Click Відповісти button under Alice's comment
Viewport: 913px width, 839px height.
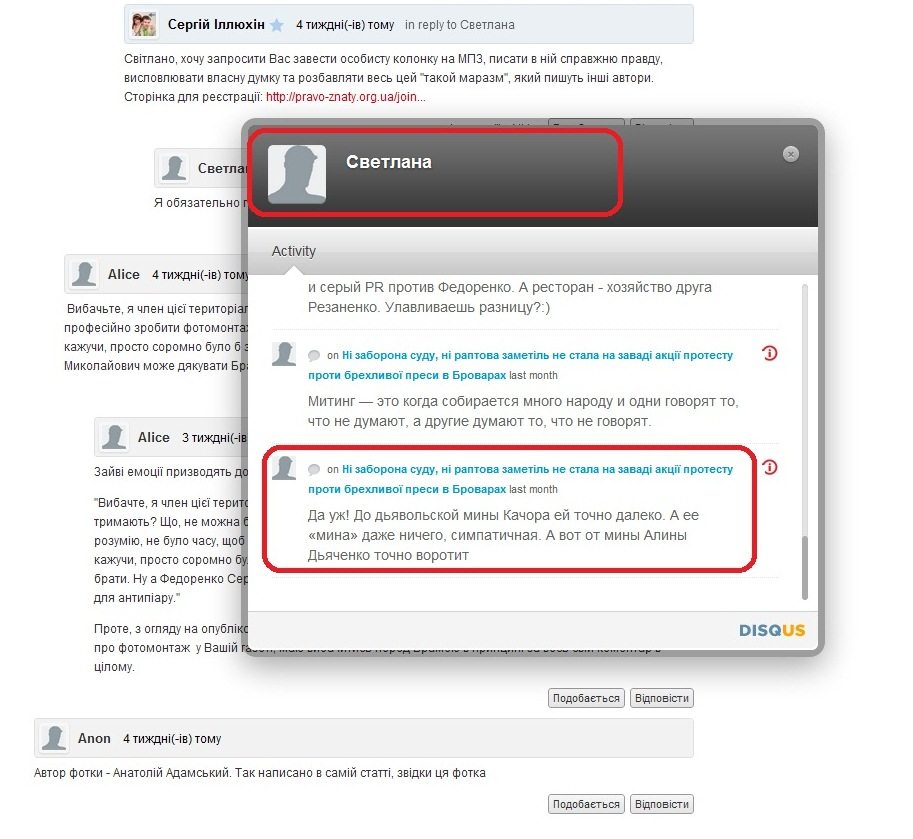(x=661, y=698)
